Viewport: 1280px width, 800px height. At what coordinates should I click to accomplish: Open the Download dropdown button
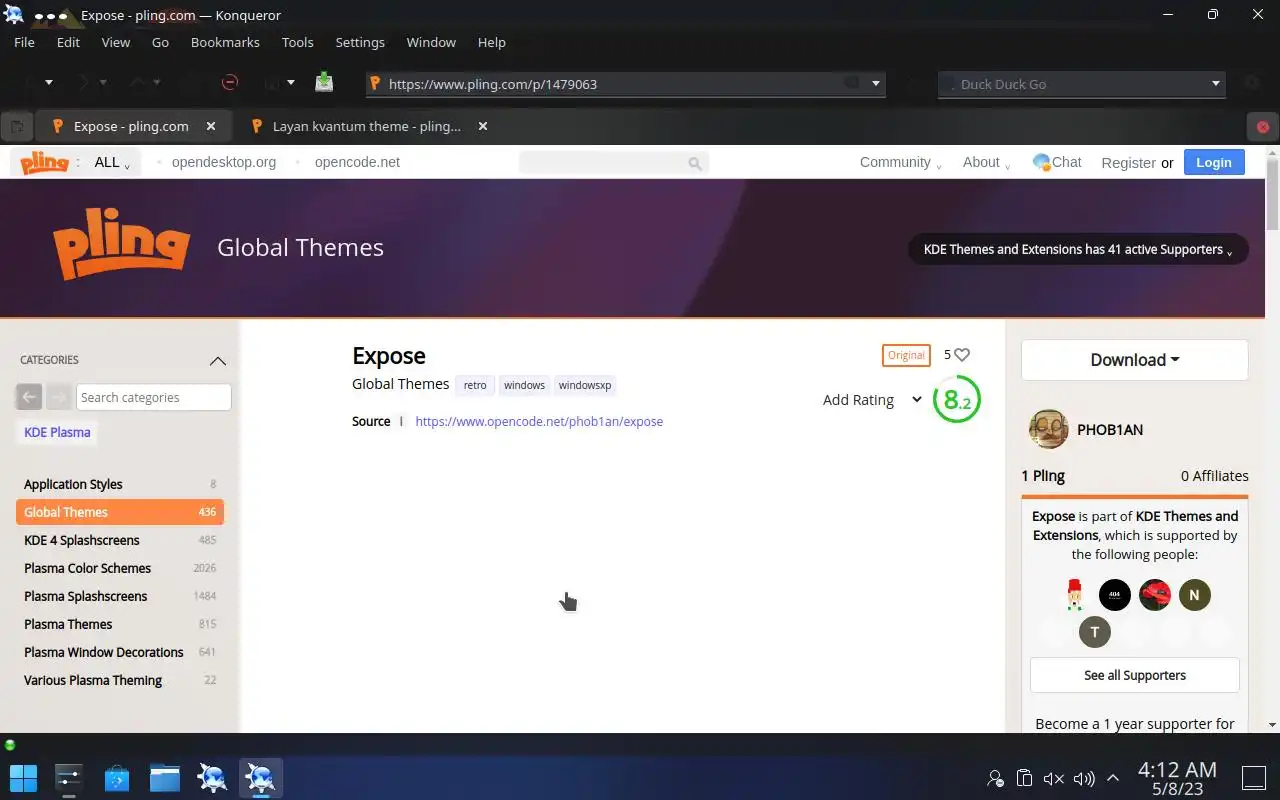(1134, 360)
